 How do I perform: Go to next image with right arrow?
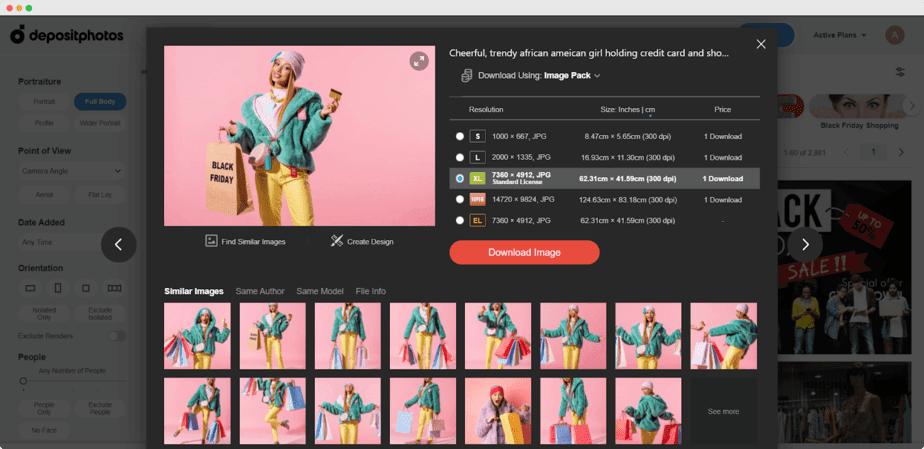[805, 245]
